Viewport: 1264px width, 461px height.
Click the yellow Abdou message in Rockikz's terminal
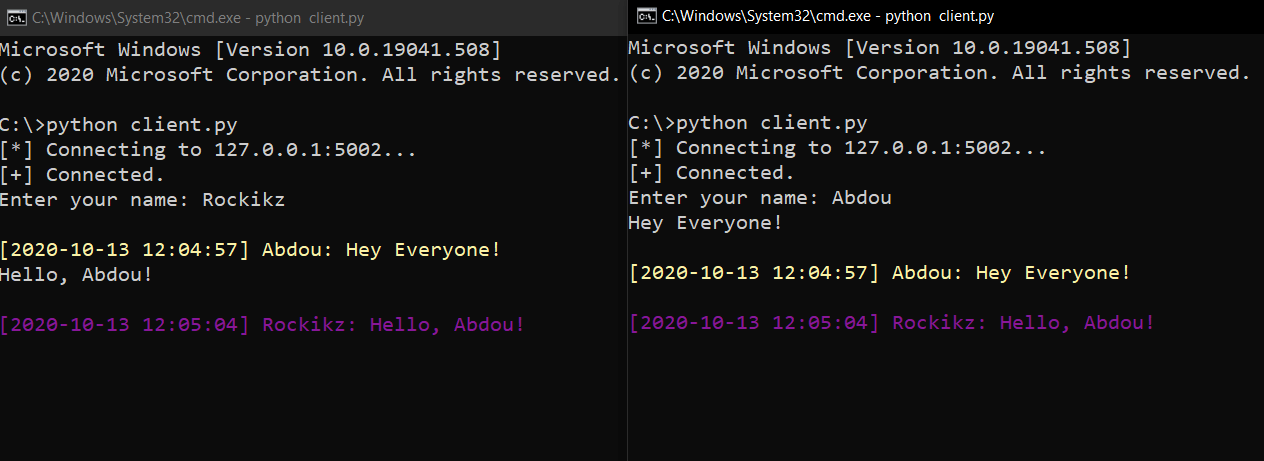click(x=249, y=249)
